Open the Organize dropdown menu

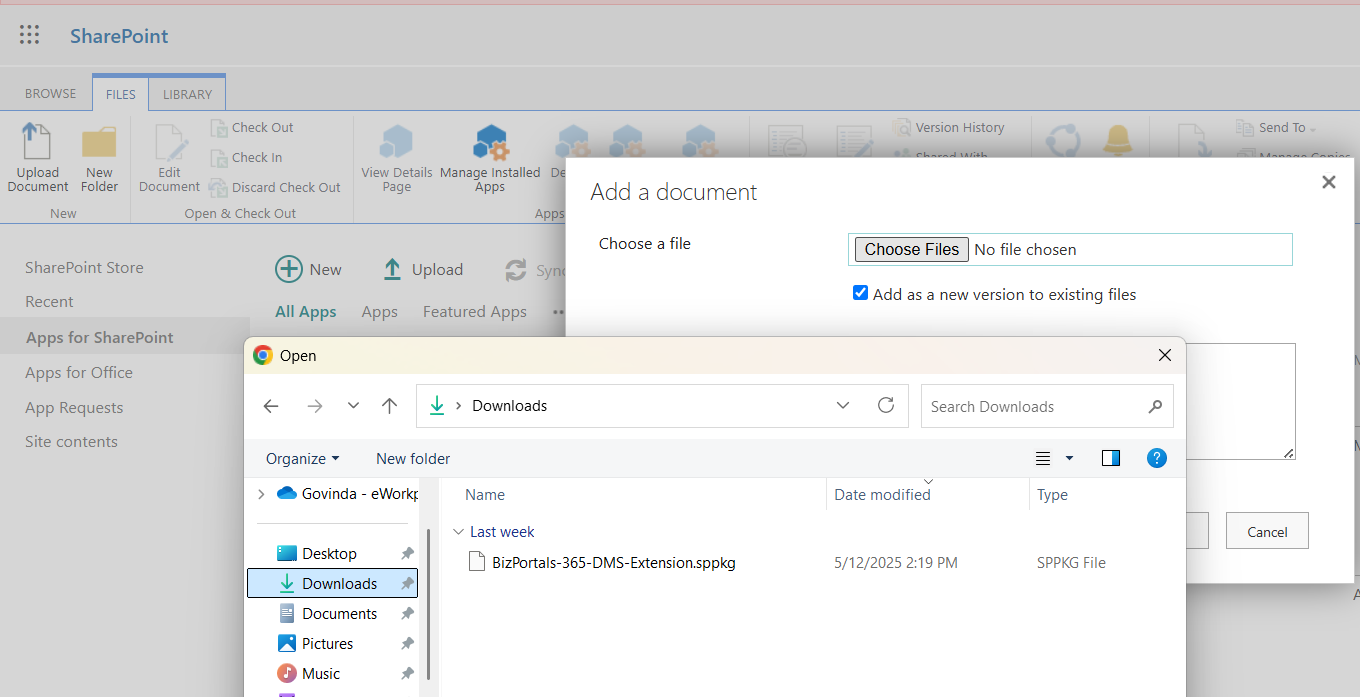(x=302, y=459)
